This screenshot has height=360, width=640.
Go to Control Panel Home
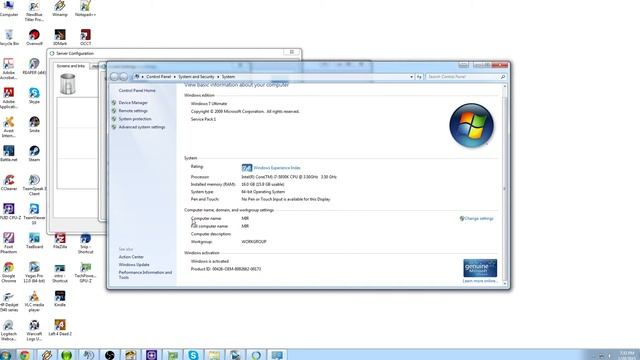[137, 90]
